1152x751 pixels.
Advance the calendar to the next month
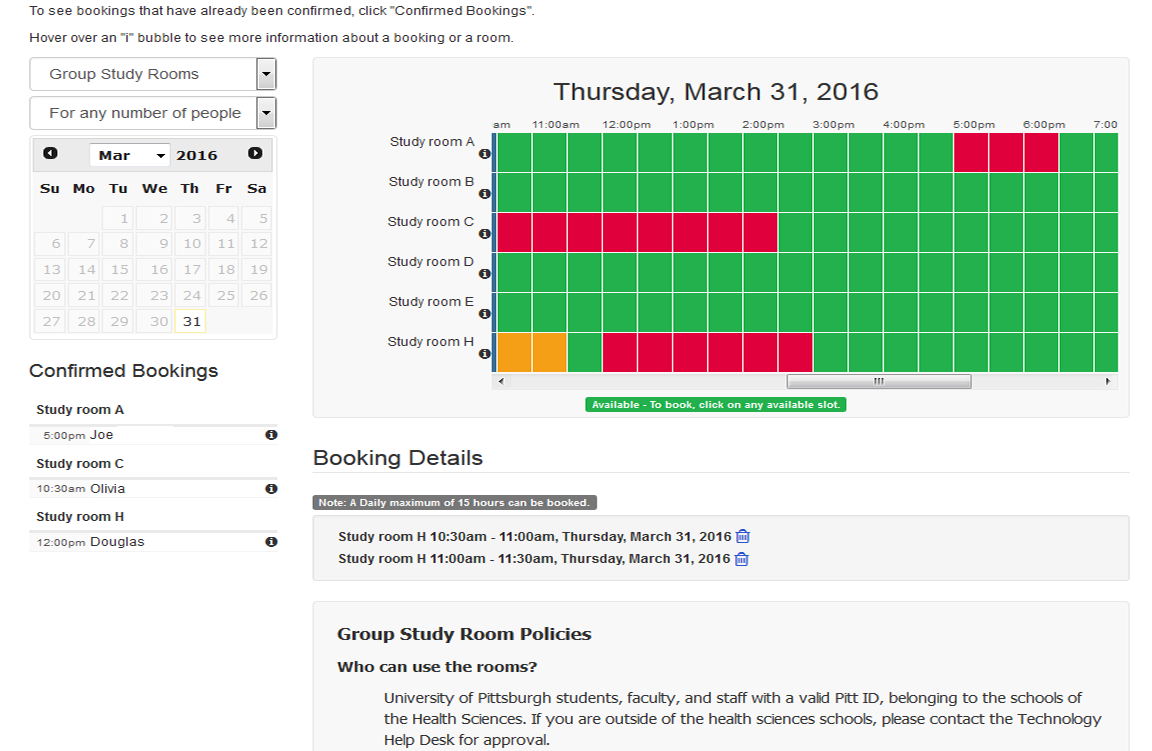point(257,154)
